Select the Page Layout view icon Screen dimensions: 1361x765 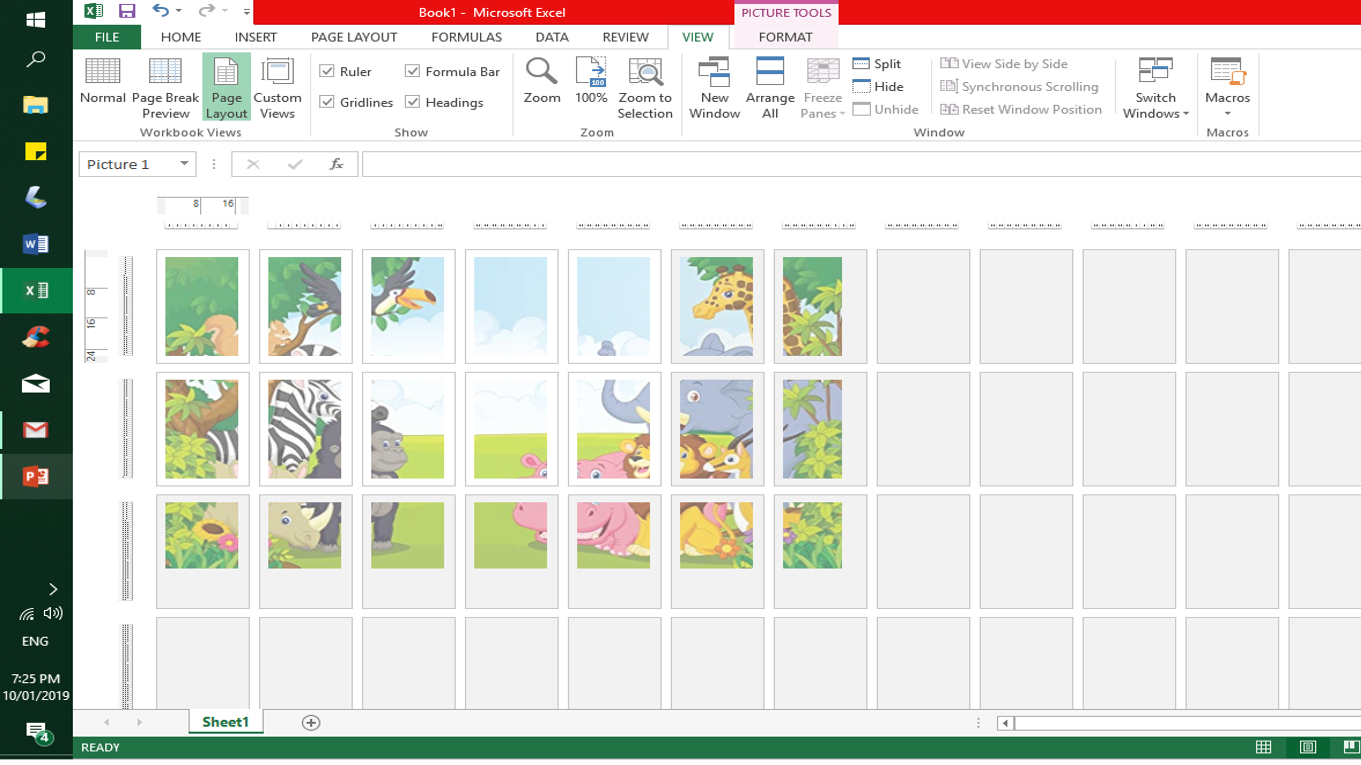click(225, 85)
